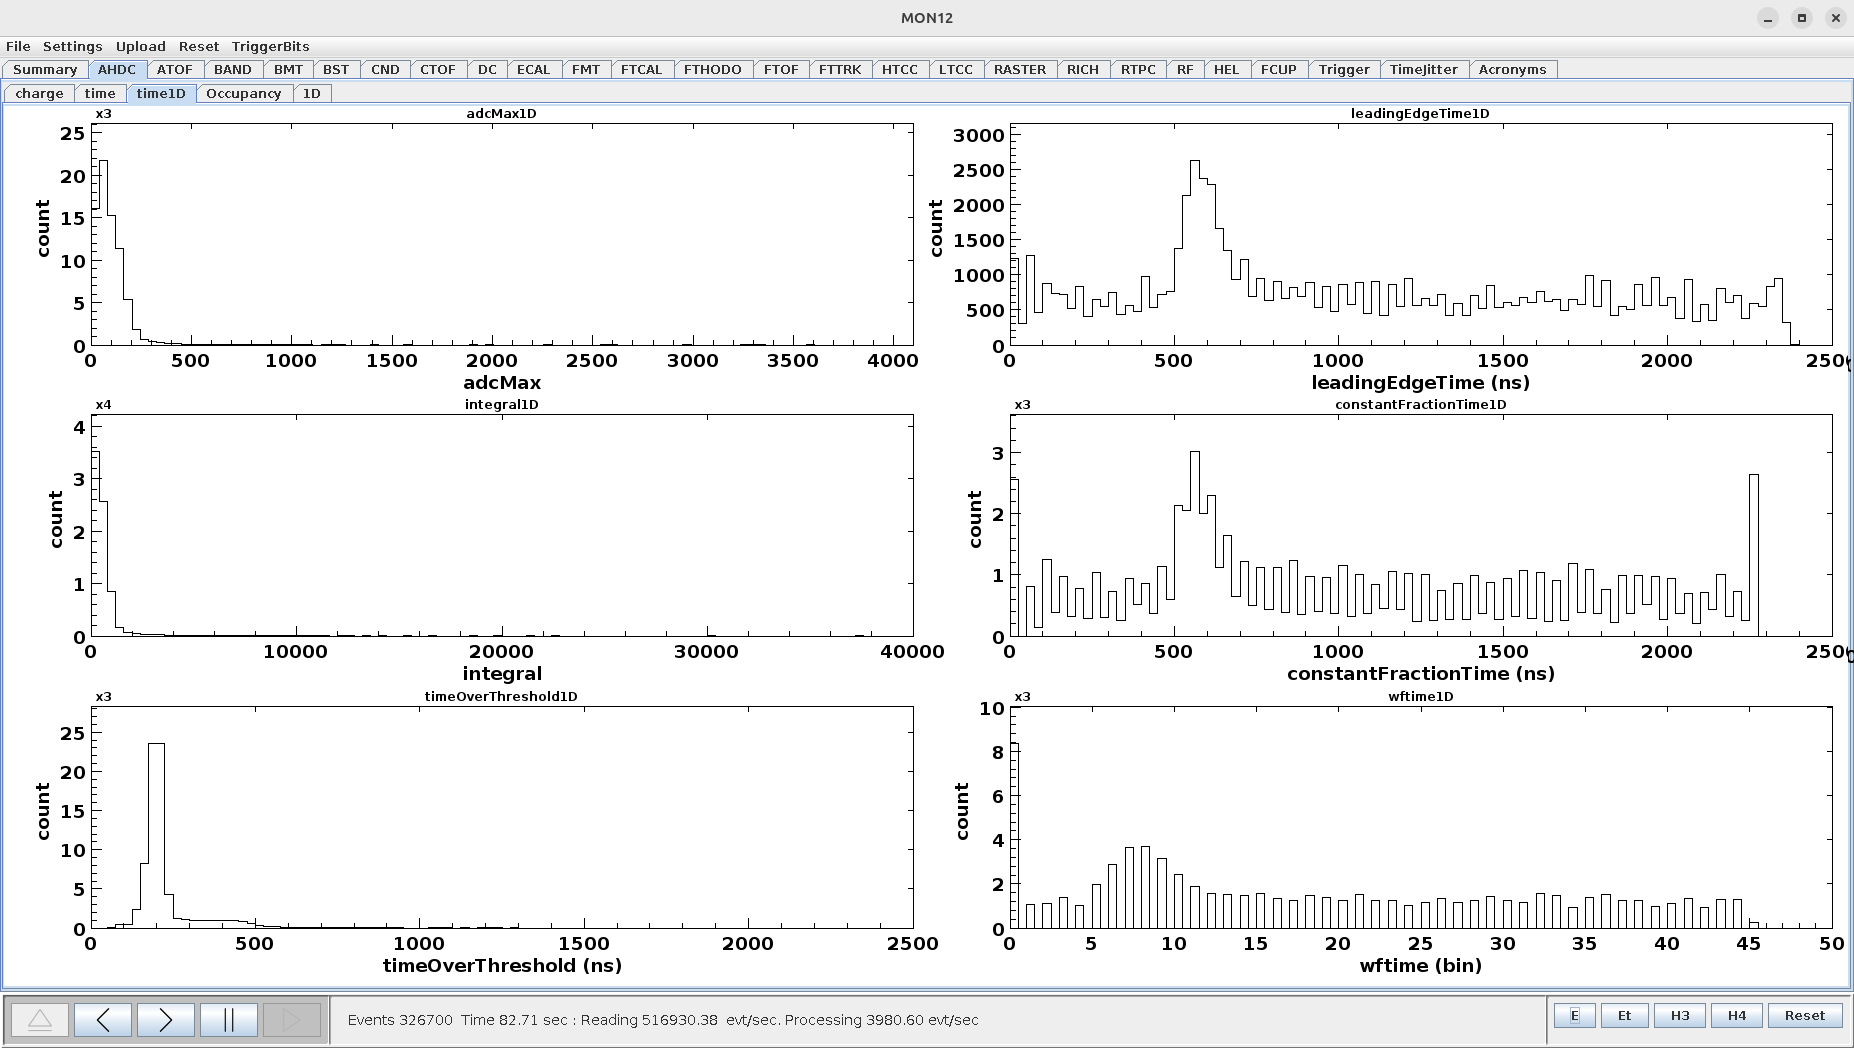The width and height of the screenshot is (1854, 1048).
Task: Open the TriggerBits menu
Action: (x=270, y=46)
